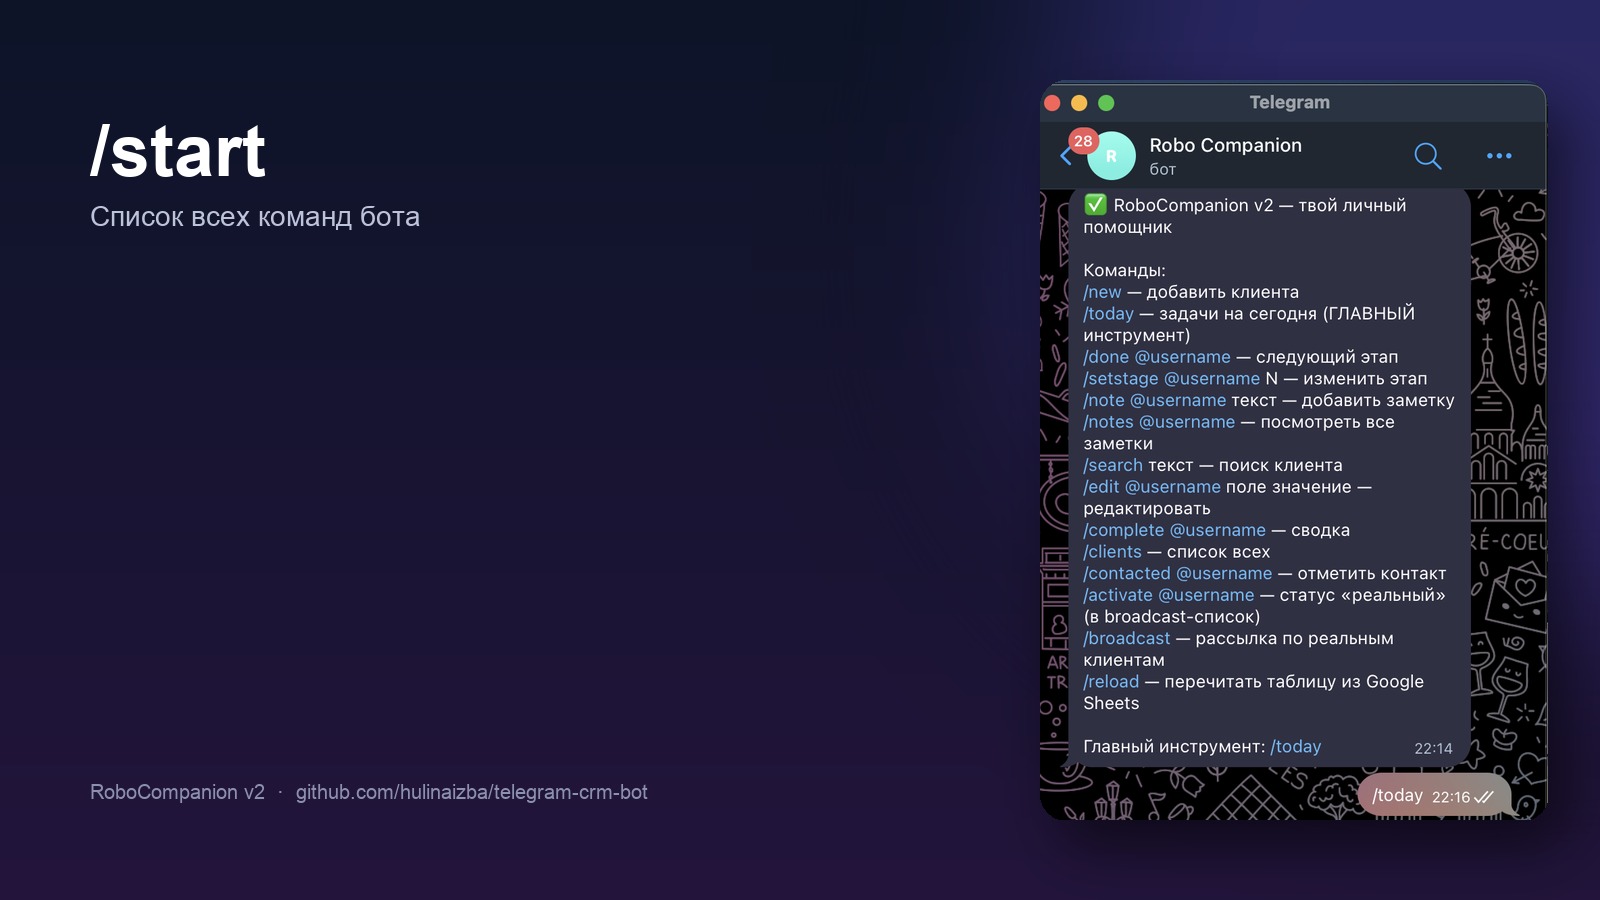Click the back arrow in Telegram header
1600x900 pixels.
pos(1066,156)
